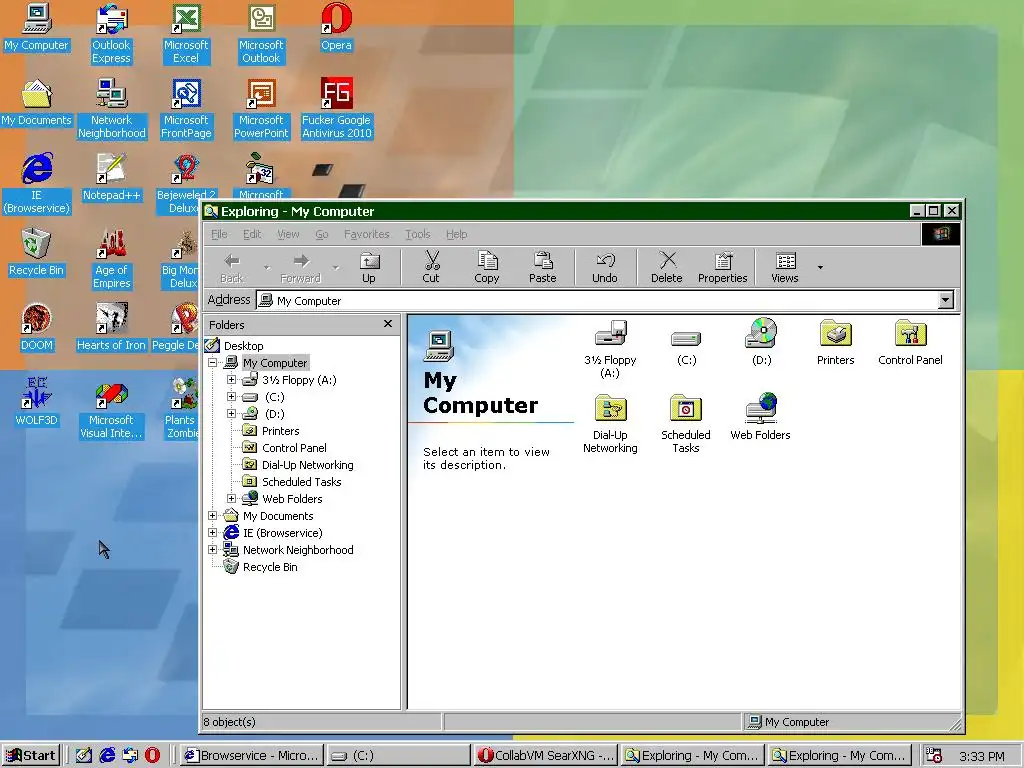Click the Delete toolbar icon

click(x=667, y=261)
